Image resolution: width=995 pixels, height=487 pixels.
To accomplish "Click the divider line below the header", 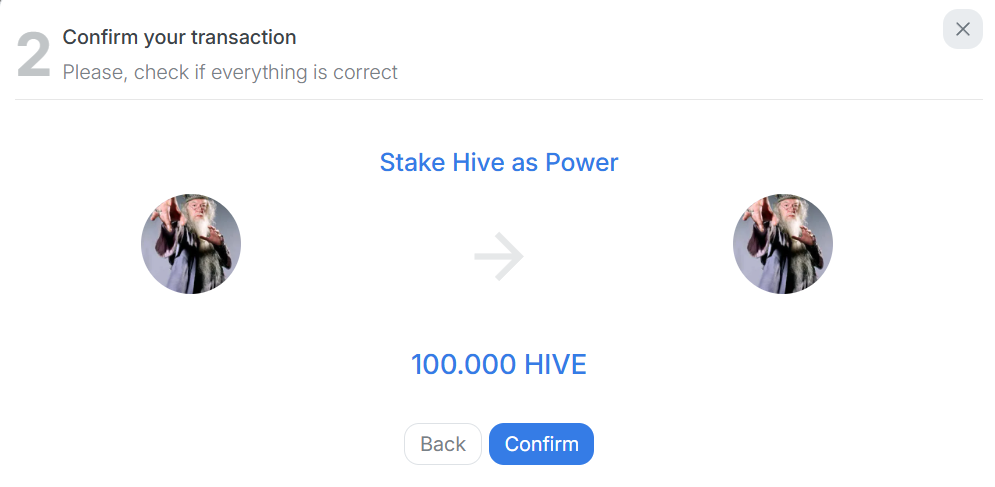I will [499, 100].
